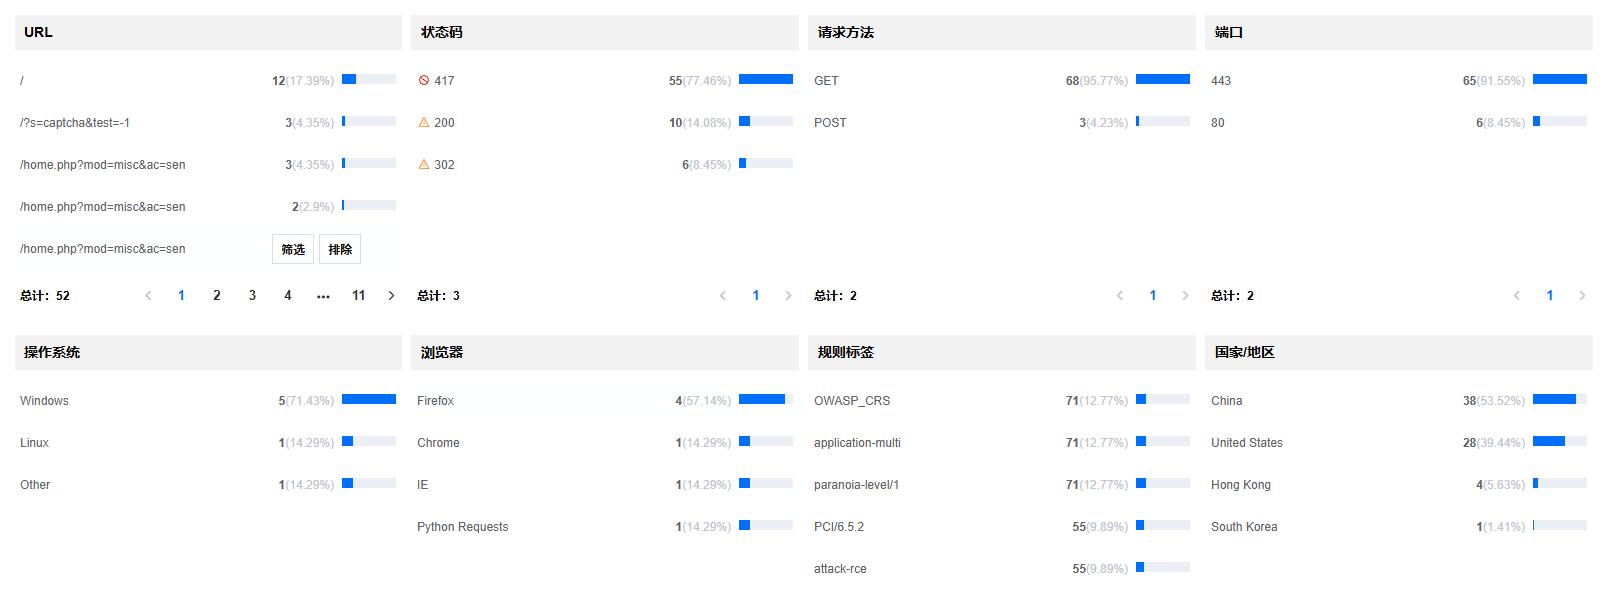This screenshot has height=589, width=1618.
Task: Jump to page 11 of URL list
Action: [358, 296]
